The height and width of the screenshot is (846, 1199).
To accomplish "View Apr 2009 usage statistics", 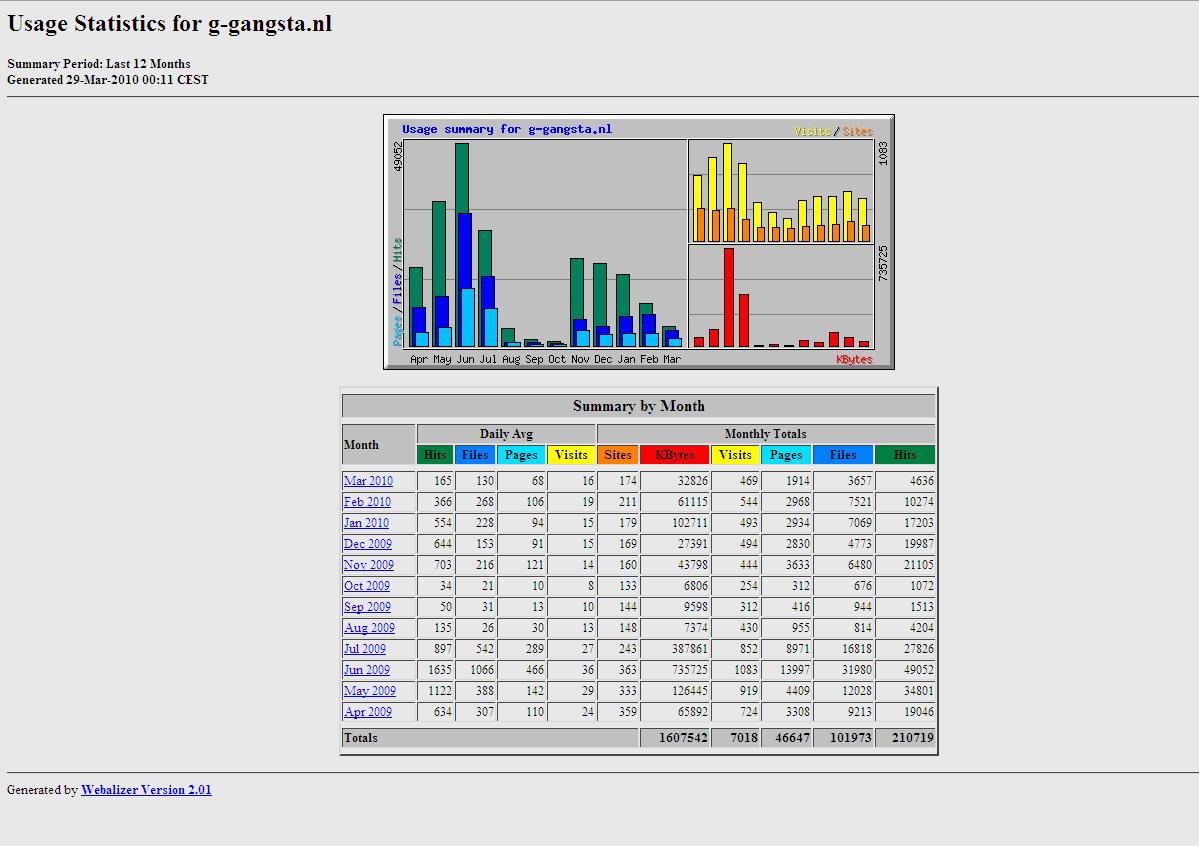I will point(368,712).
